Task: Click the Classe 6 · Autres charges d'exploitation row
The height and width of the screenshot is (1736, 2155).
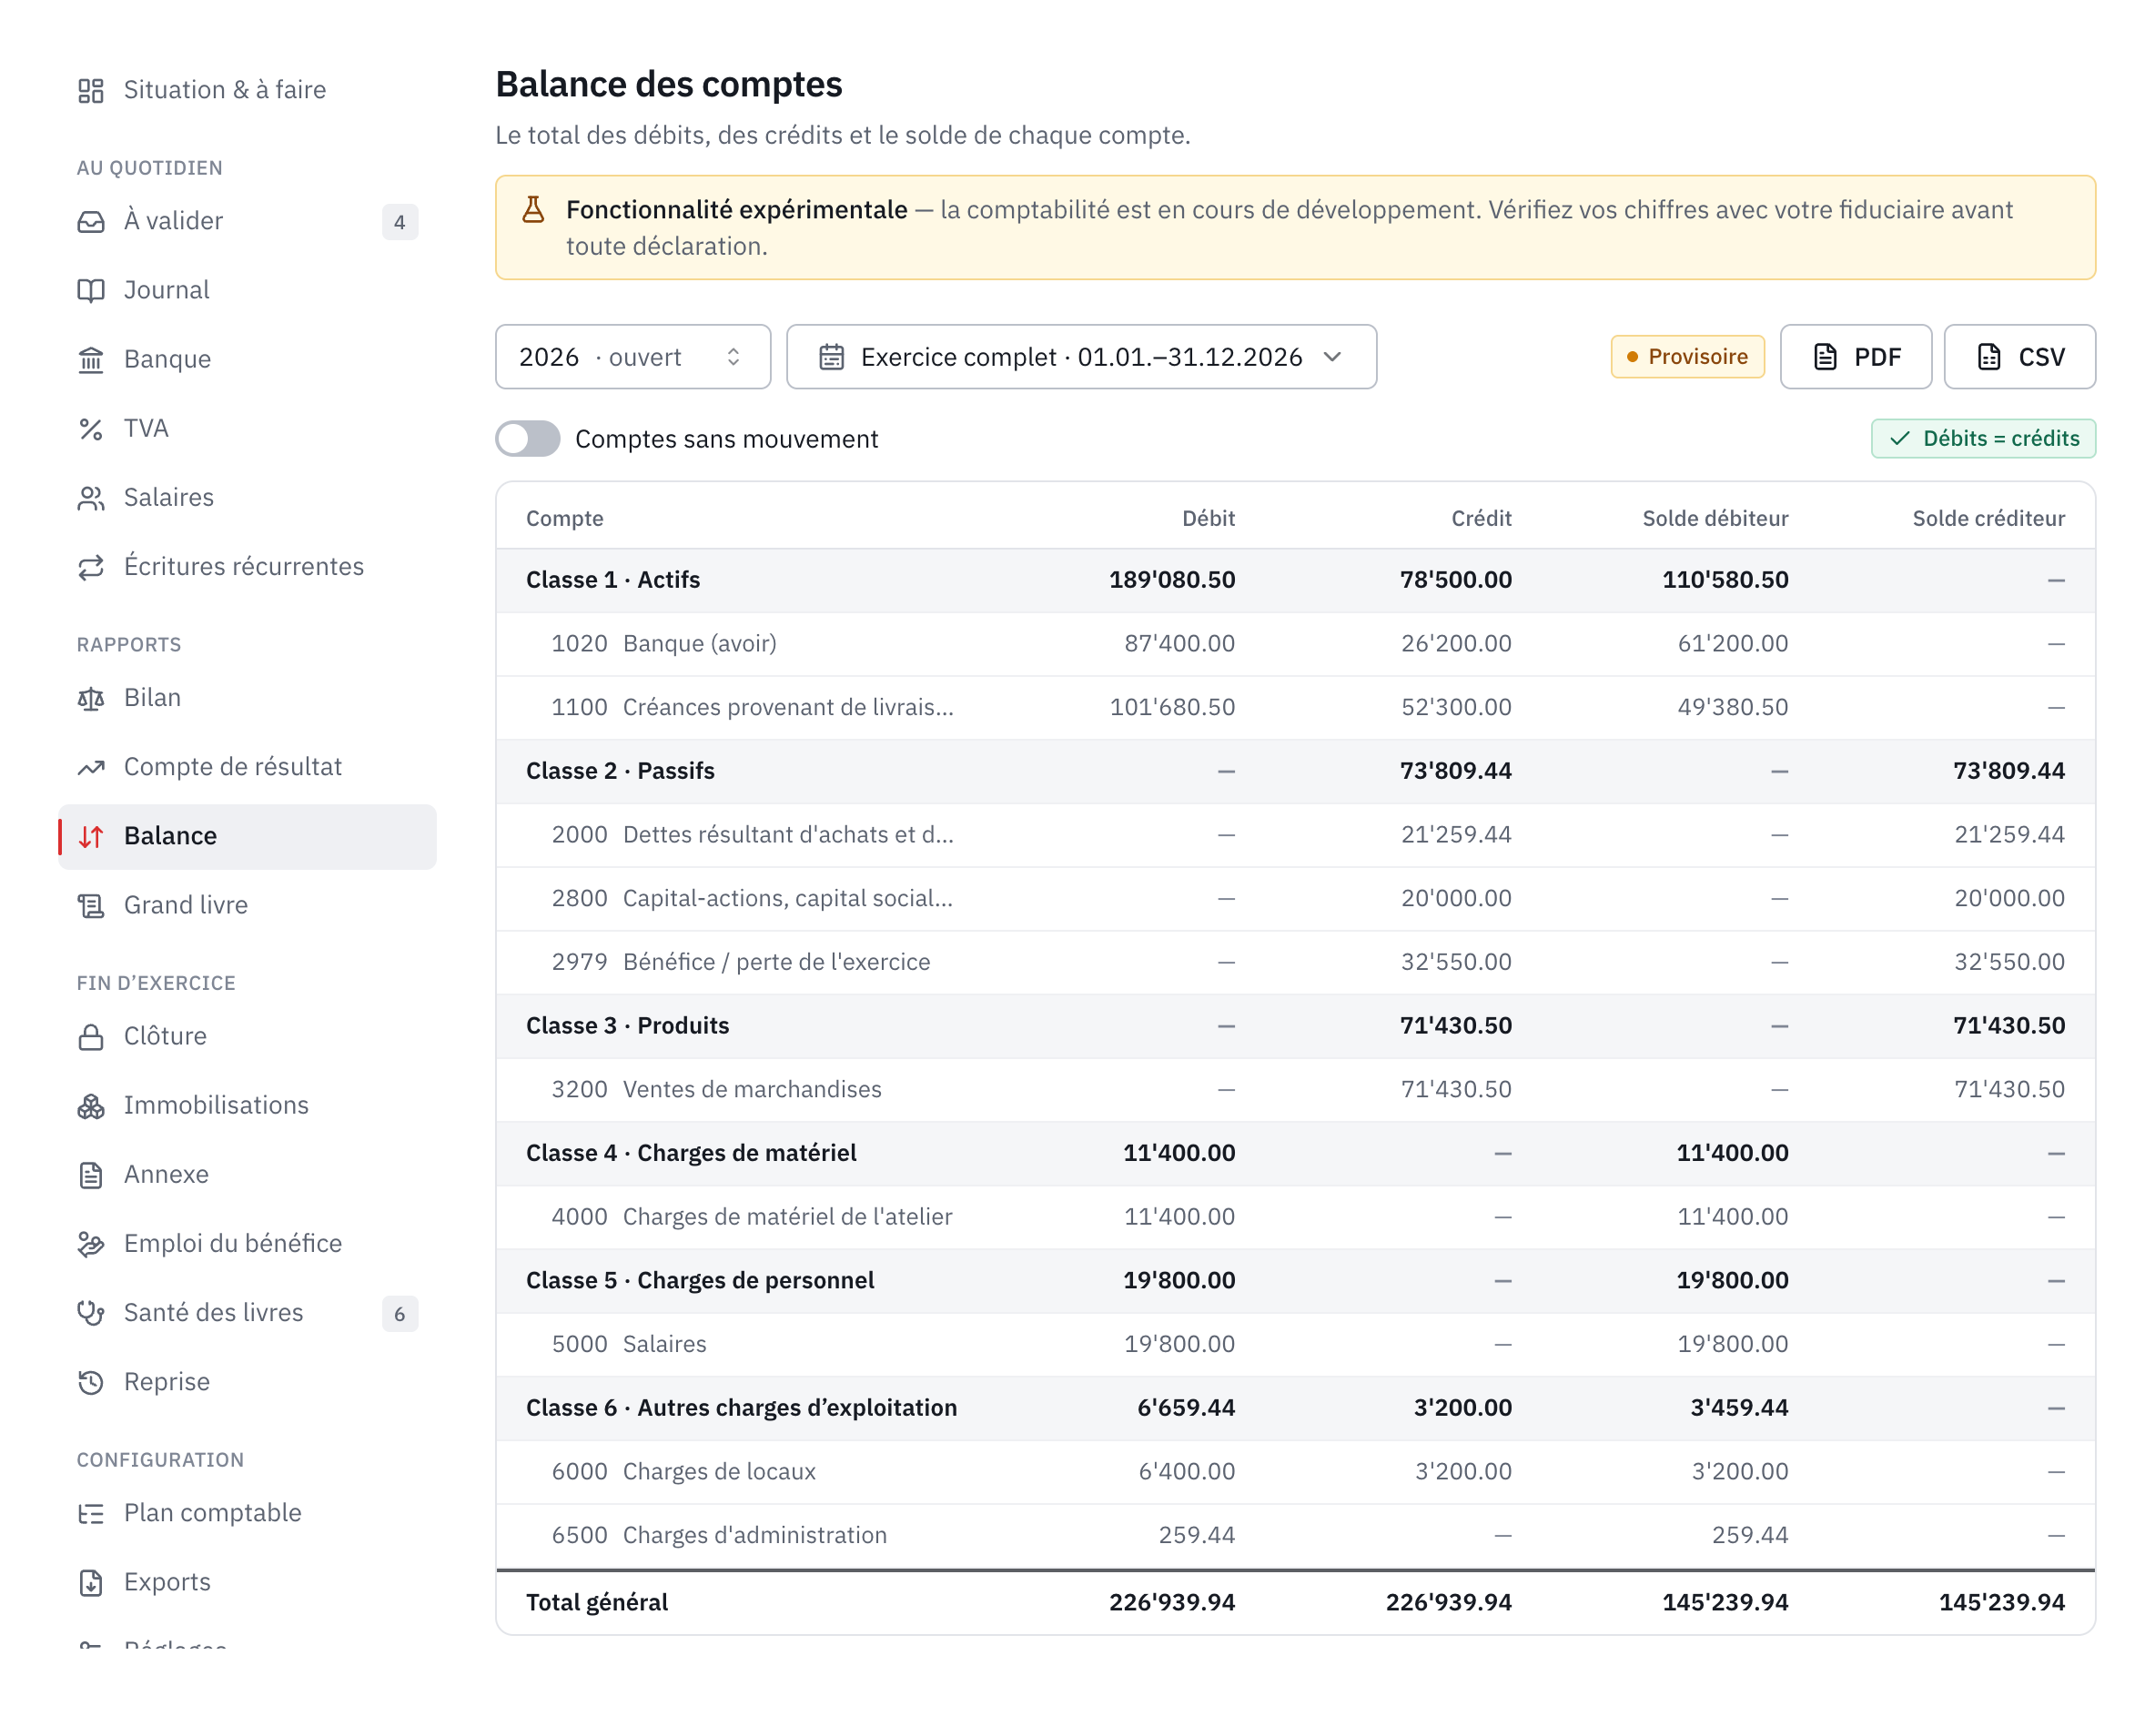Action: (x=1295, y=1408)
